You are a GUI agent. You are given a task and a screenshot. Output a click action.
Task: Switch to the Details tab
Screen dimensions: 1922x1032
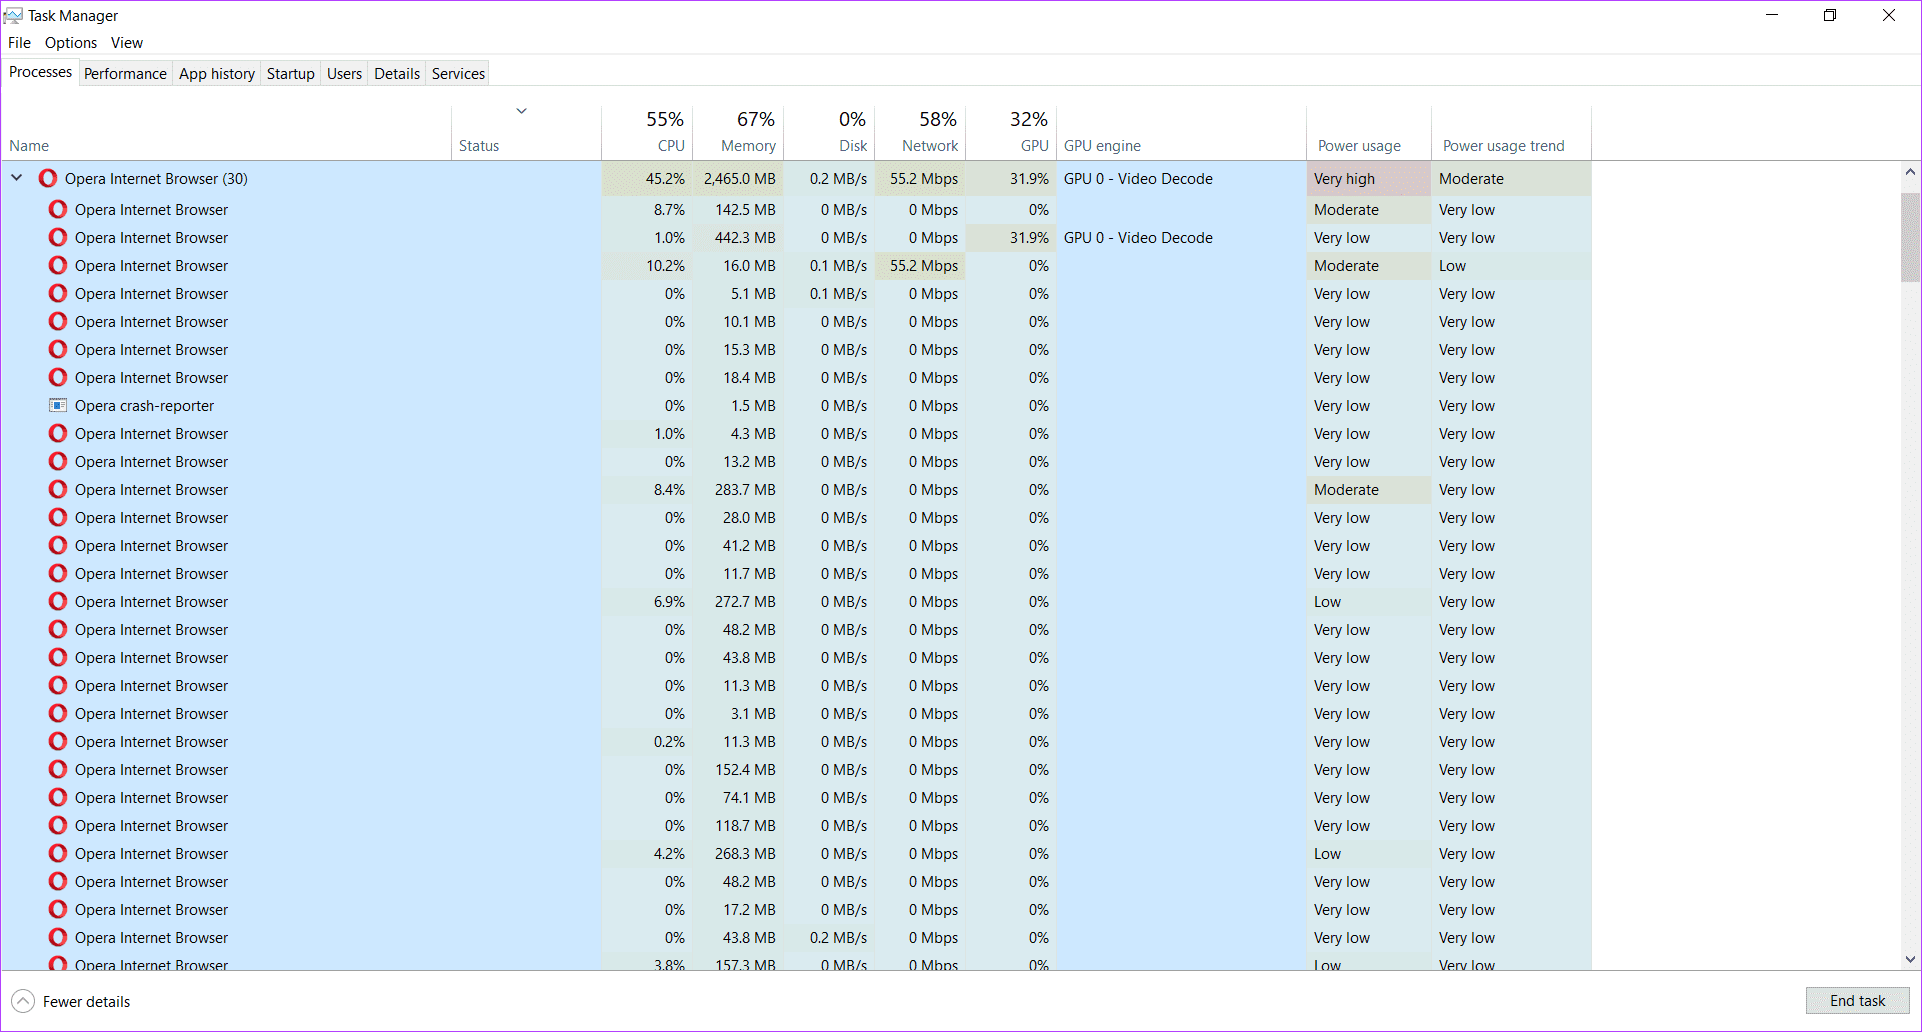click(397, 73)
